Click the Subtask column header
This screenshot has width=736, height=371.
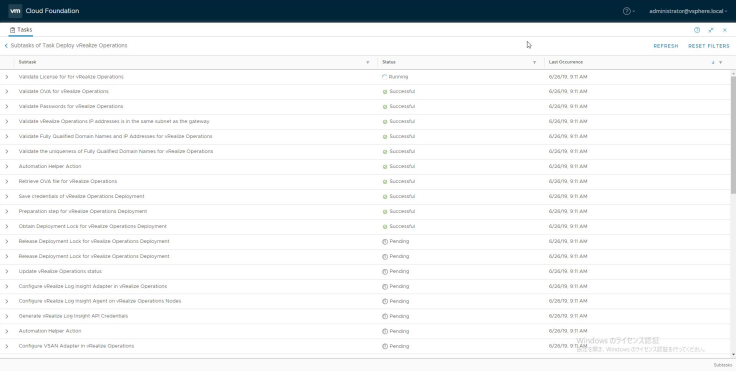pyautogui.click(x=27, y=62)
